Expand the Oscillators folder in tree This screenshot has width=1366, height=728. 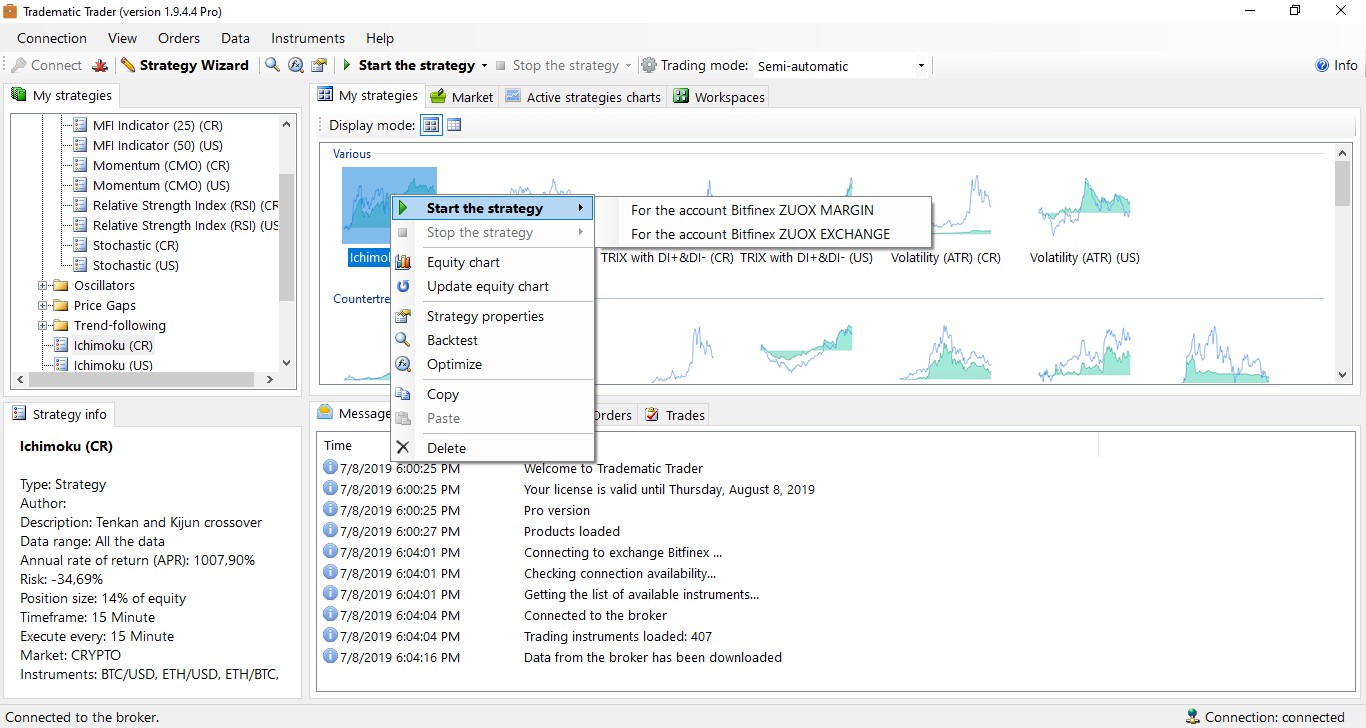[x=44, y=286]
